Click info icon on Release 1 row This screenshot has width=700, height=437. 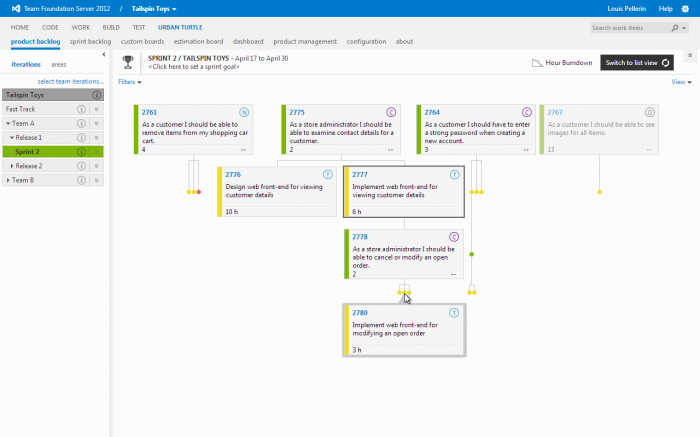[x=81, y=137]
